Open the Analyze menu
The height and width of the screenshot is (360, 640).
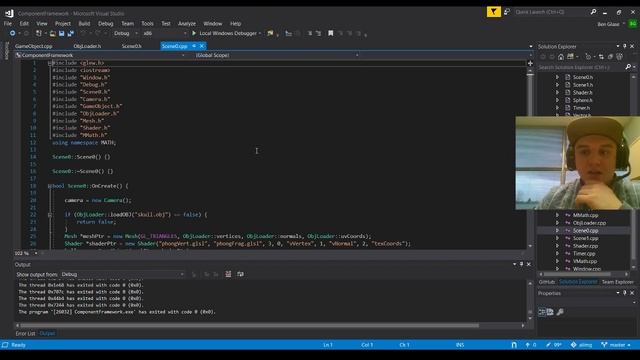pyautogui.click(x=187, y=24)
